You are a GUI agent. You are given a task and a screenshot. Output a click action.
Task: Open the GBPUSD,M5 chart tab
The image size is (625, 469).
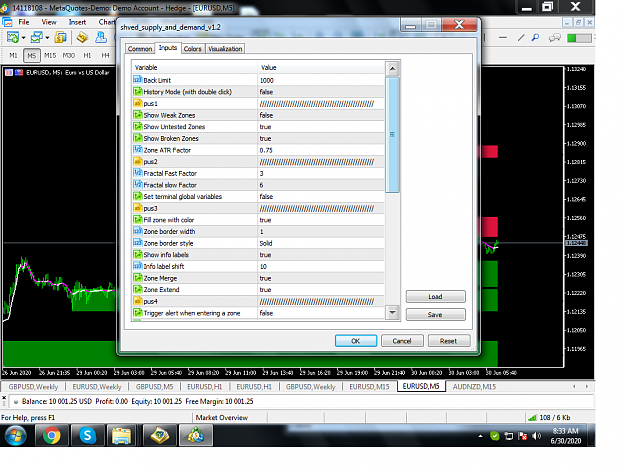(154, 387)
